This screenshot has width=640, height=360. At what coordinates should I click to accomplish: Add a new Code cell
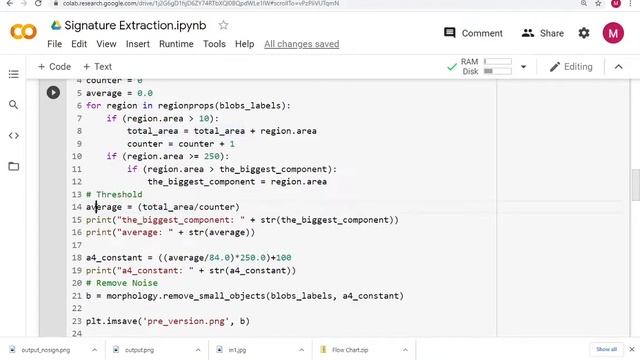pyautogui.click(x=54, y=67)
